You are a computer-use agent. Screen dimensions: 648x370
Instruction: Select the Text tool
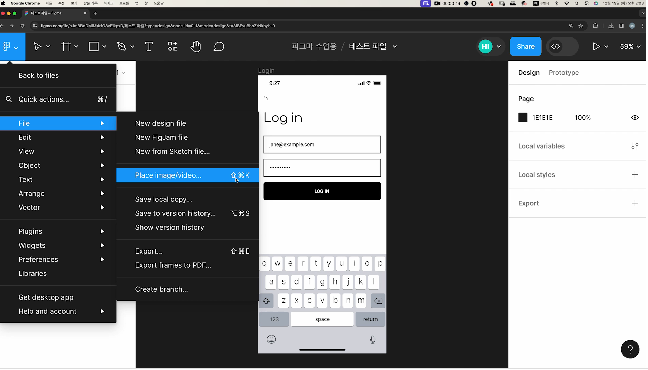149,47
